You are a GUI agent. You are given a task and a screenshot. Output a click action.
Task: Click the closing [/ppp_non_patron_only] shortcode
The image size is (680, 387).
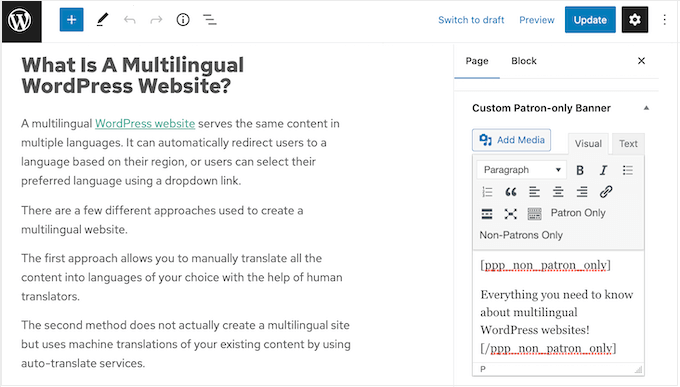(x=548, y=348)
